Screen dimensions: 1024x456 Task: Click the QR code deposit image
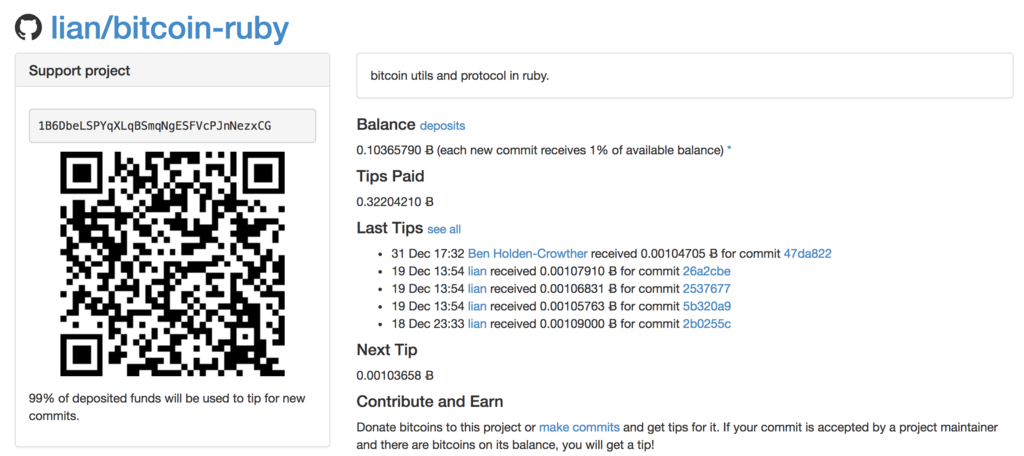[172, 264]
